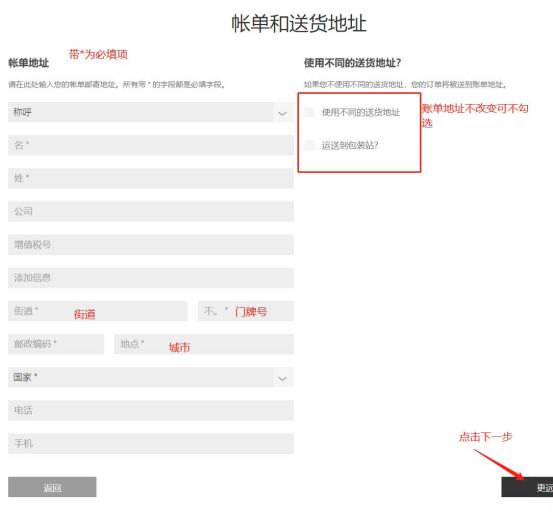Screen dimensions: 553x516
Task: Click the dark next-step button at bottom right
Action: tap(527, 487)
